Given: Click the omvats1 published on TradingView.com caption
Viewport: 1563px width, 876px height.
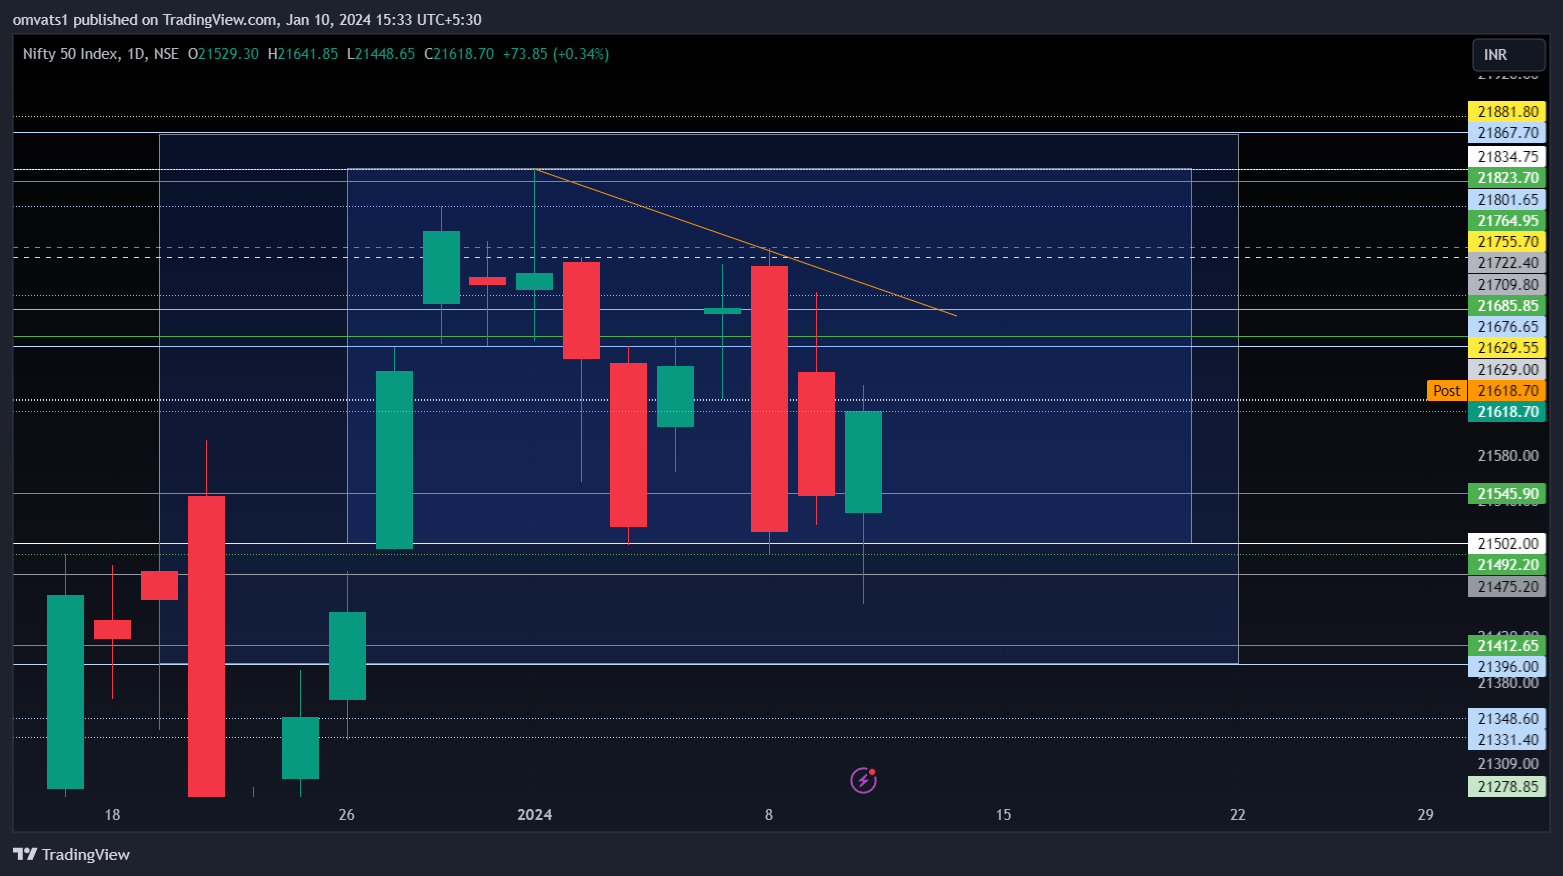Looking at the screenshot, I should [x=247, y=19].
